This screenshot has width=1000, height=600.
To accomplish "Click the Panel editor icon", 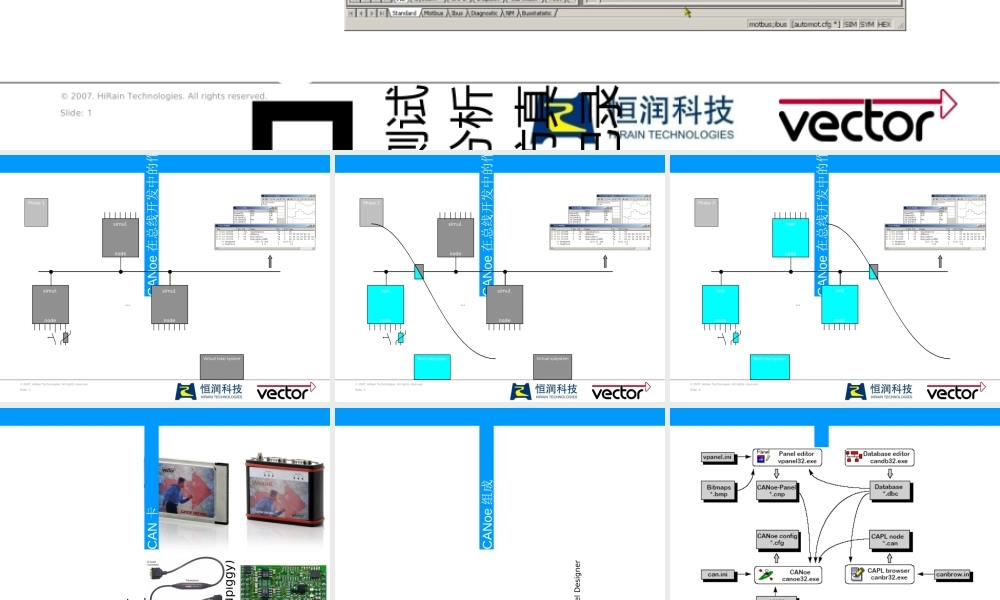I will 763,457.
